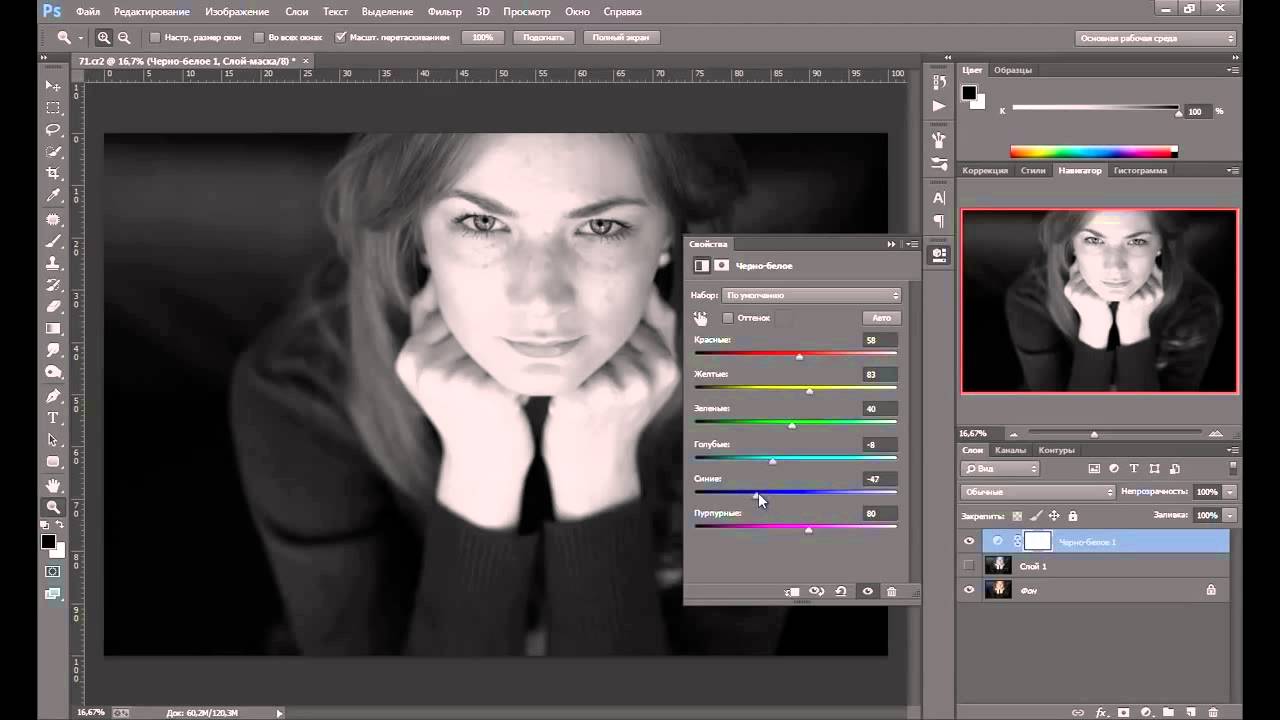Show the Слой 1 layer
The image size is (1280, 720).
(x=968, y=566)
